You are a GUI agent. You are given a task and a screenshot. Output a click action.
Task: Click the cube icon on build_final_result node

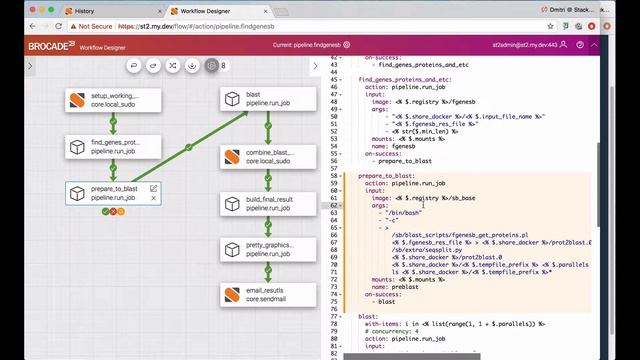tap(232, 204)
